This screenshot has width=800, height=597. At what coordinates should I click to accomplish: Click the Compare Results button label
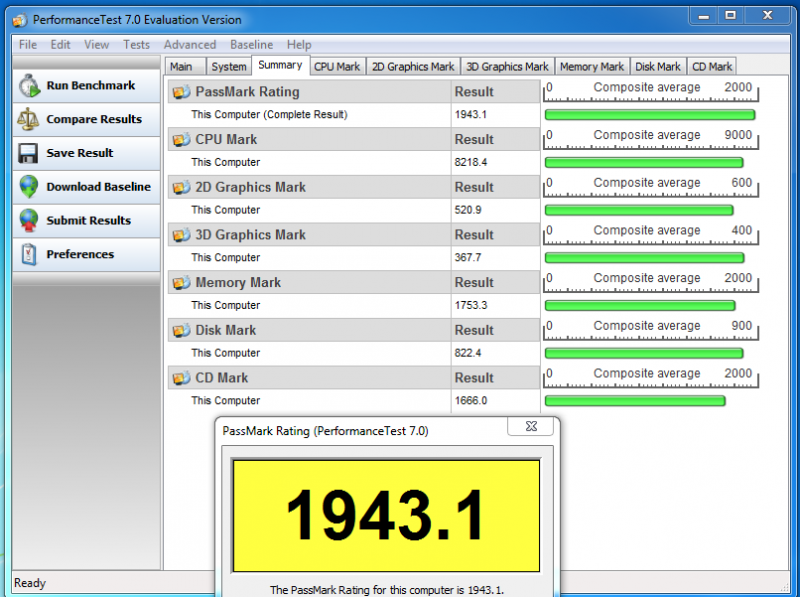[94, 119]
